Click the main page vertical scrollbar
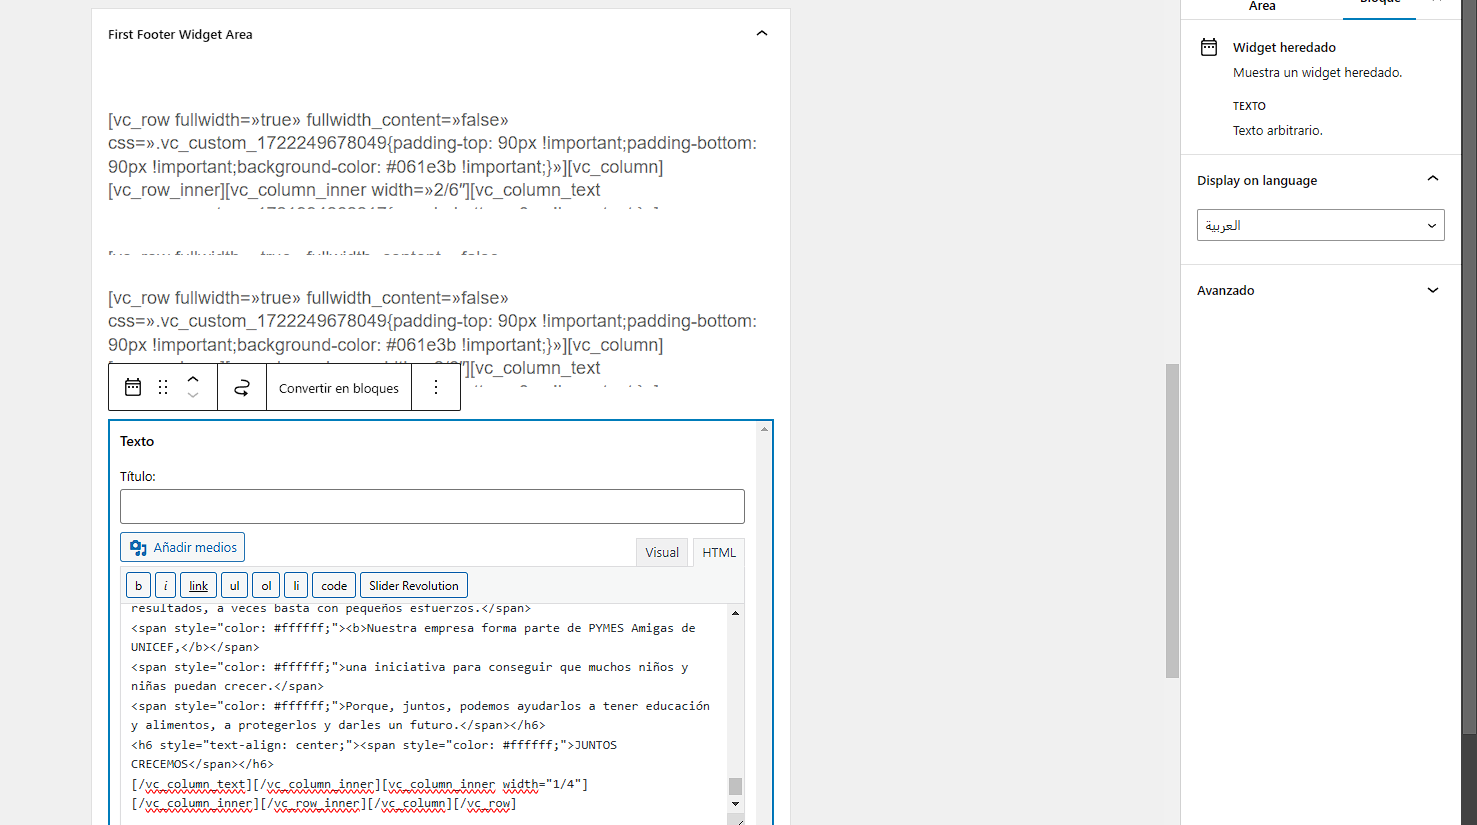This screenshot has height=825, width=1477. [1172, 521]
